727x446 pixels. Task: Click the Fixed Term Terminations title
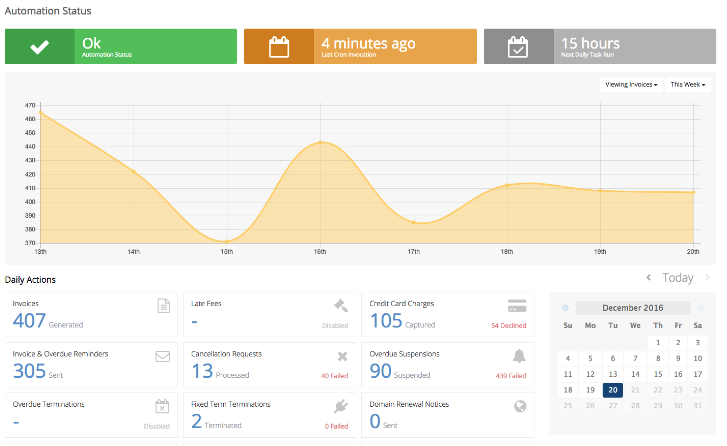pos(230,404)
